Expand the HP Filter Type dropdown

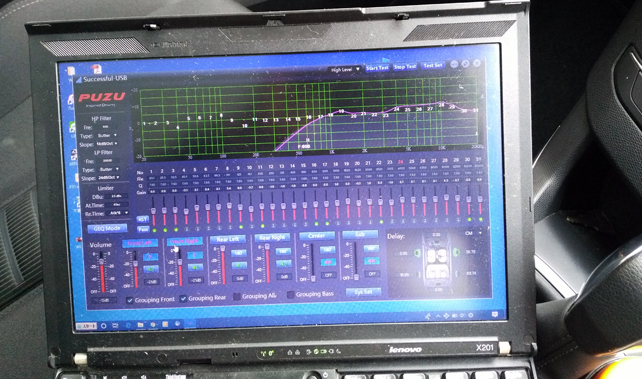107,135
